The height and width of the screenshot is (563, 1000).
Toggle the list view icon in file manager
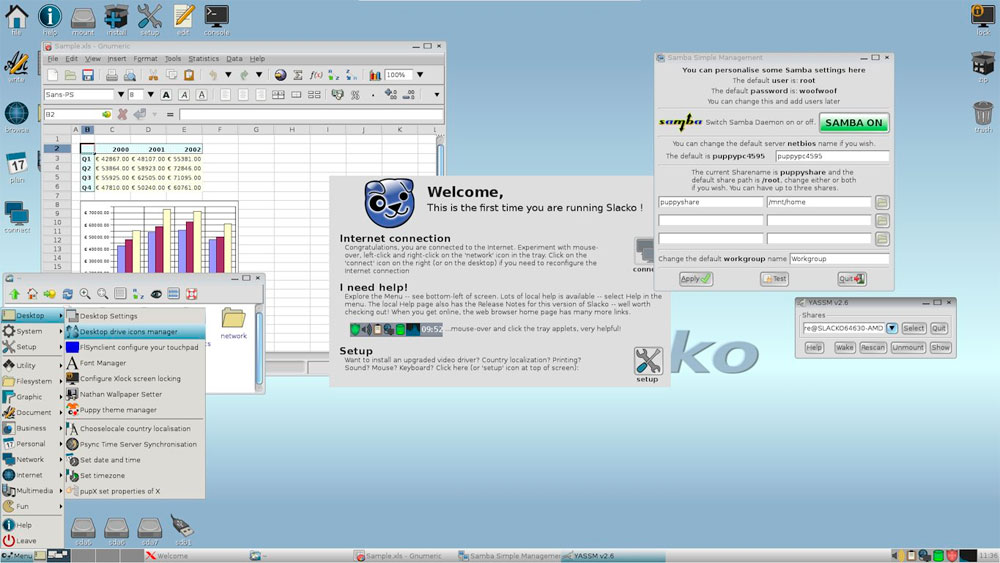173,294
